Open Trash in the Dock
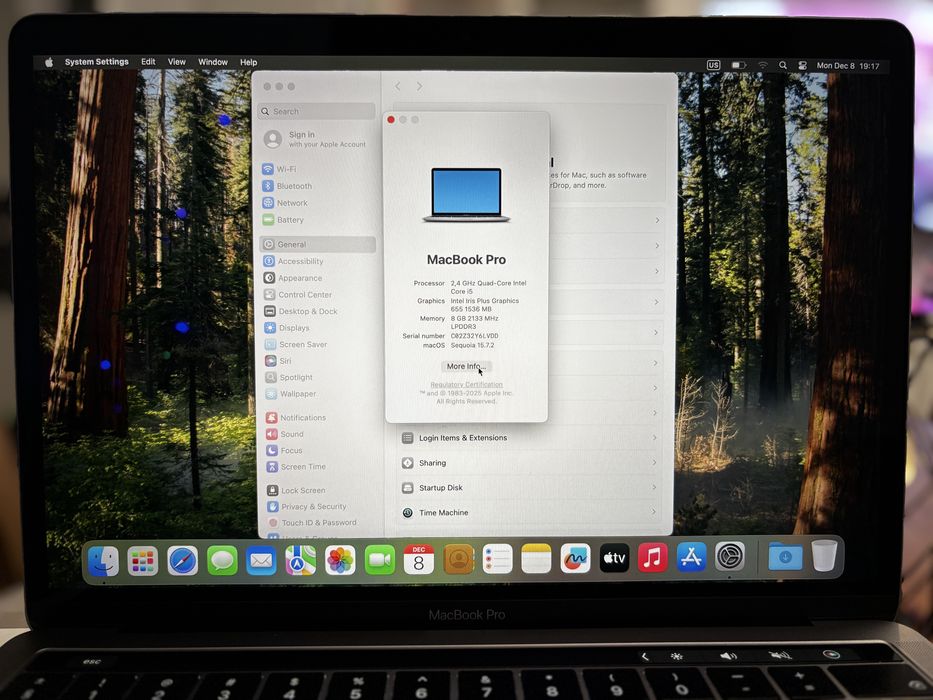Viewport: 933px width, 700px height. click(x=824, y=556)
